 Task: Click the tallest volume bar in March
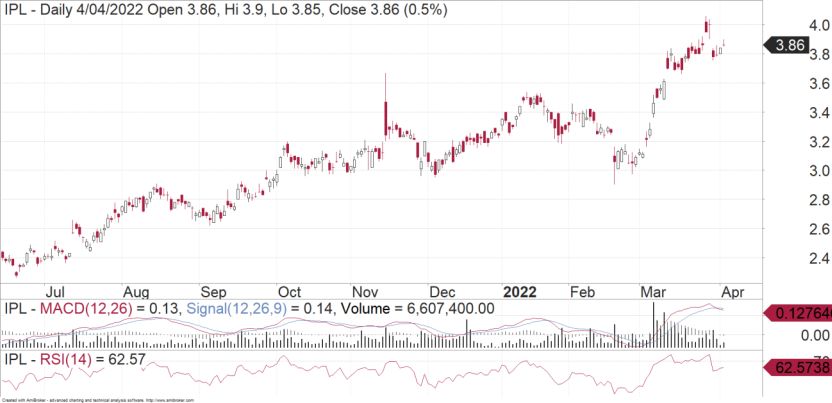point(654,325)
